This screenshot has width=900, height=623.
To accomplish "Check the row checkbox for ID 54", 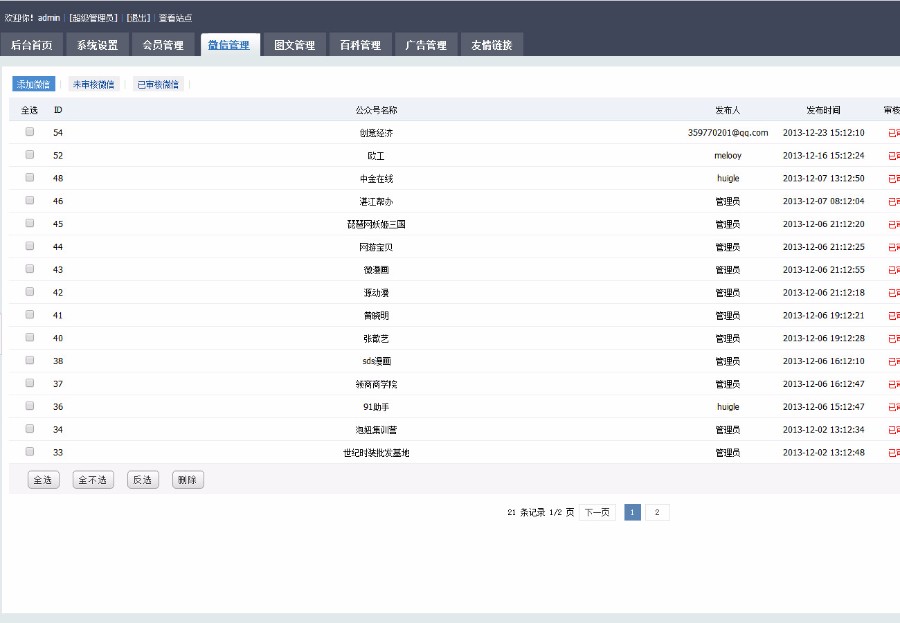I will pos(29,131).
